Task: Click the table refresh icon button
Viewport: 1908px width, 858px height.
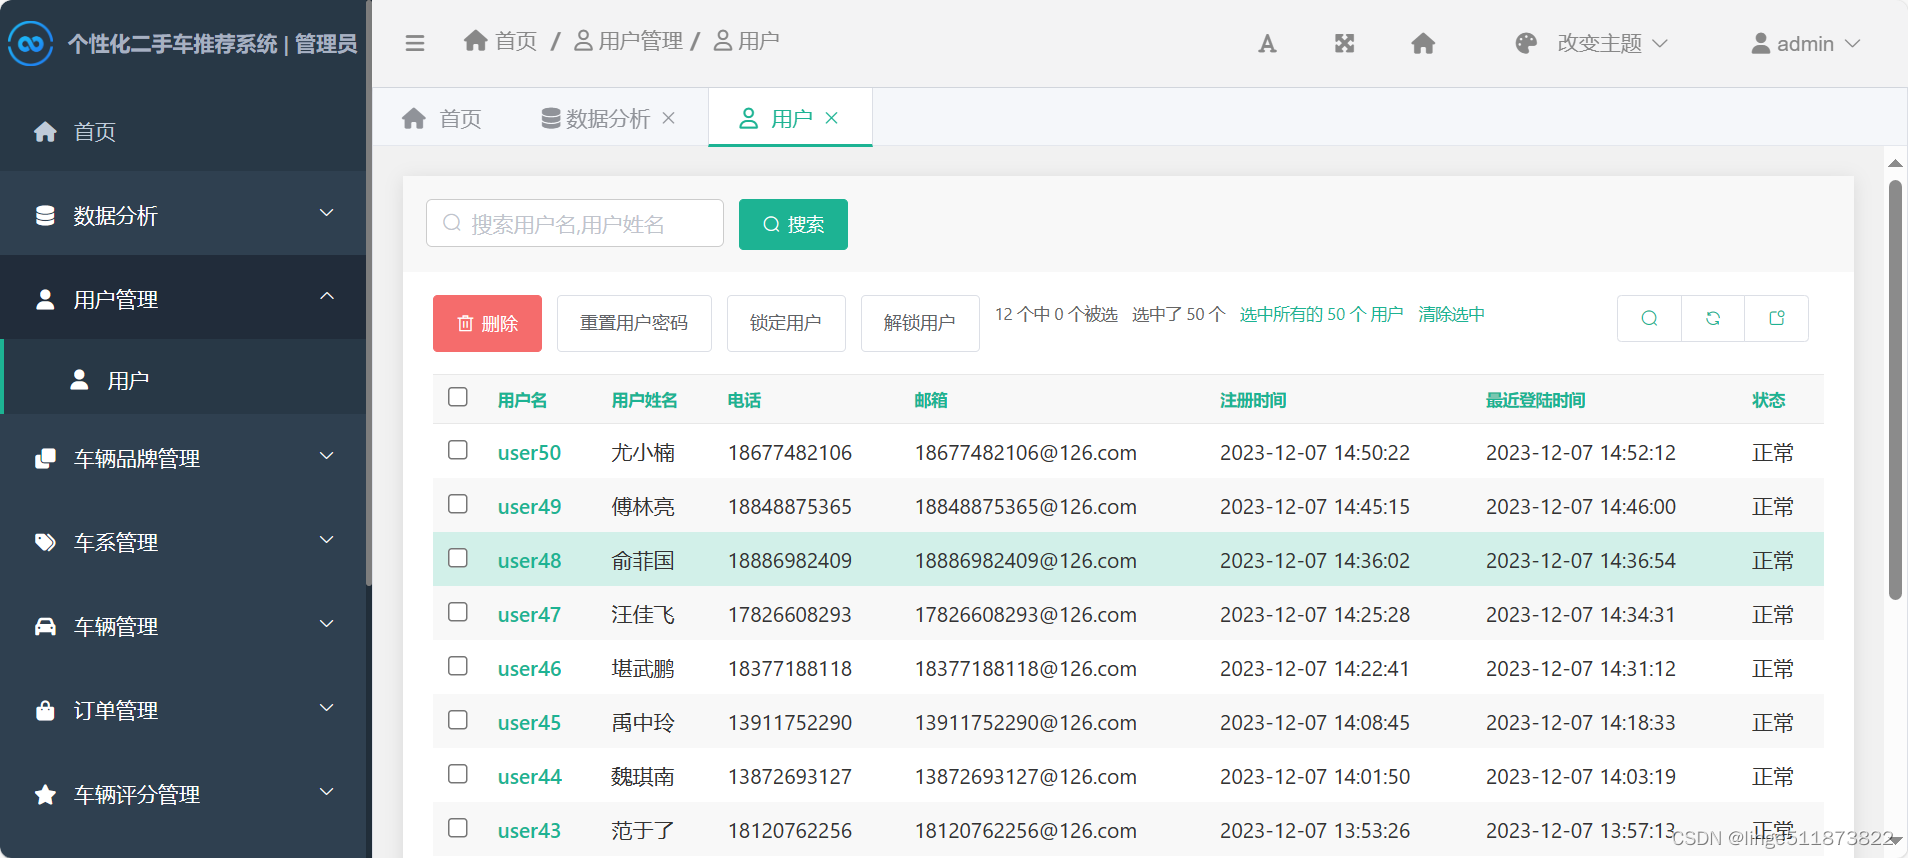Action: coord(1713,318)
